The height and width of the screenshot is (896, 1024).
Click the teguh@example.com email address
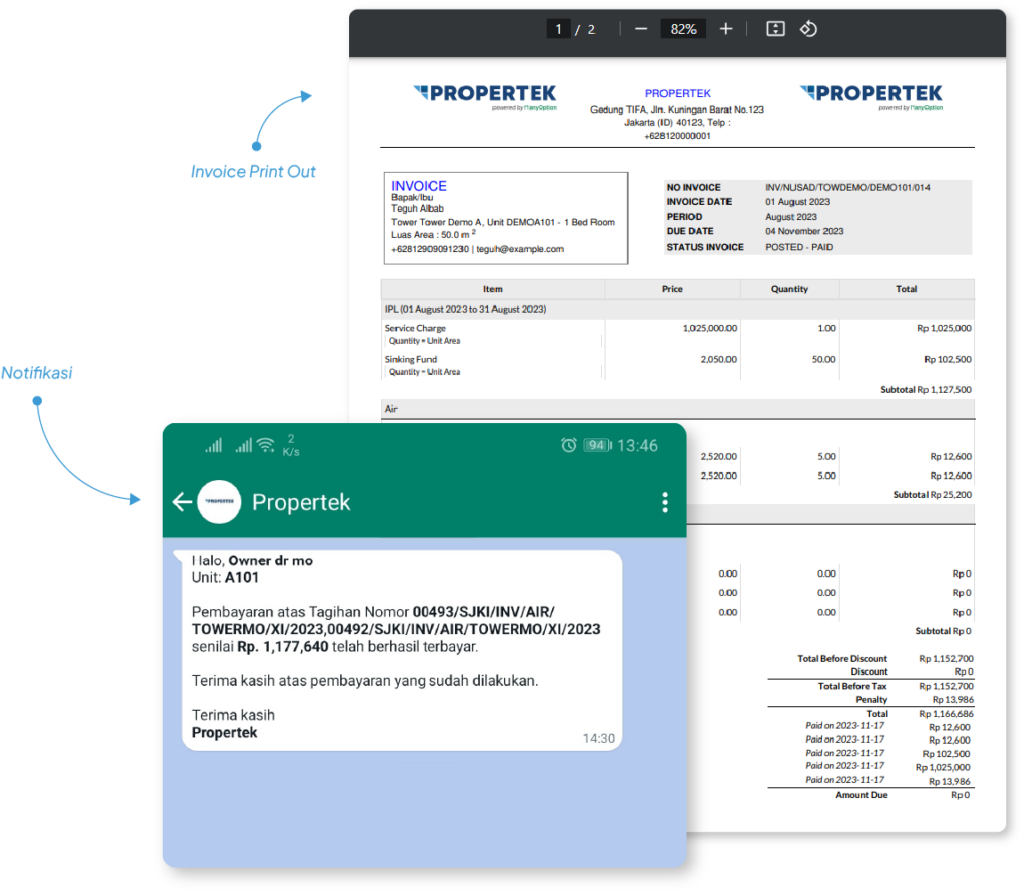(520, 249)
